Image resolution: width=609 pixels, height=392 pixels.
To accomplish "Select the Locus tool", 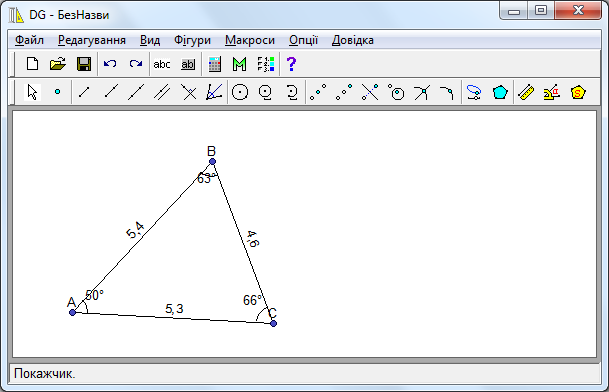I will (x=474, y=92).
